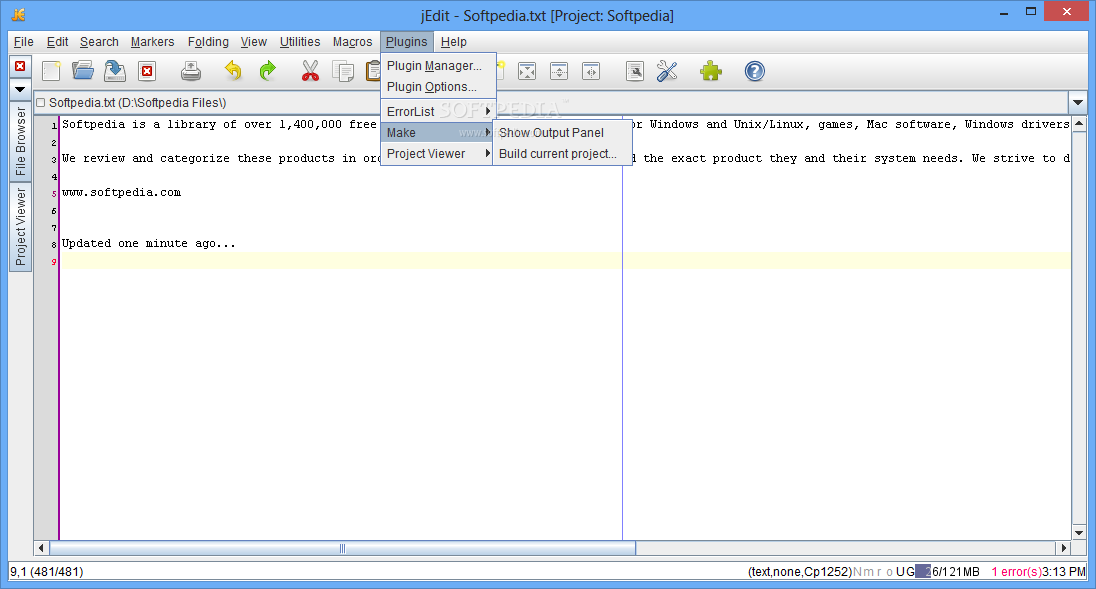Open the Help menu
The image size is (1096, 589).
pyautogui.click(x=454, y=42)
